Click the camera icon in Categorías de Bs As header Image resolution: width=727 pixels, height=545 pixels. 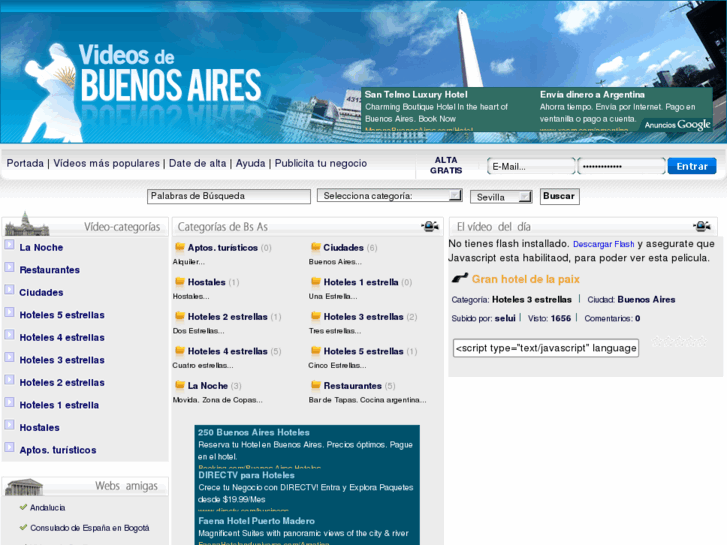click(430, 226)
